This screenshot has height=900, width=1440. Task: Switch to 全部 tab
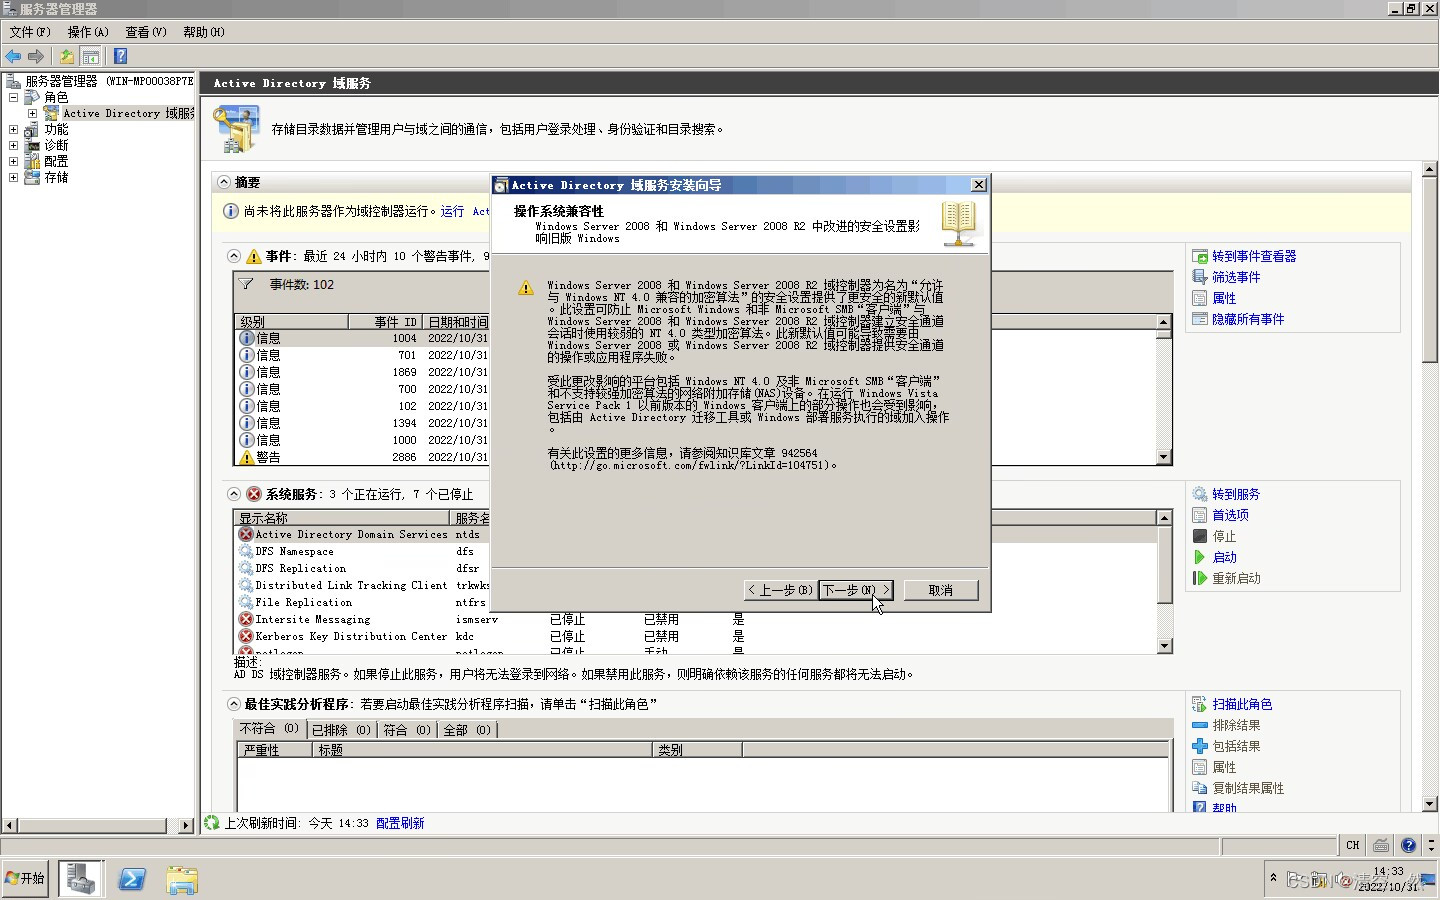point(467,730)
